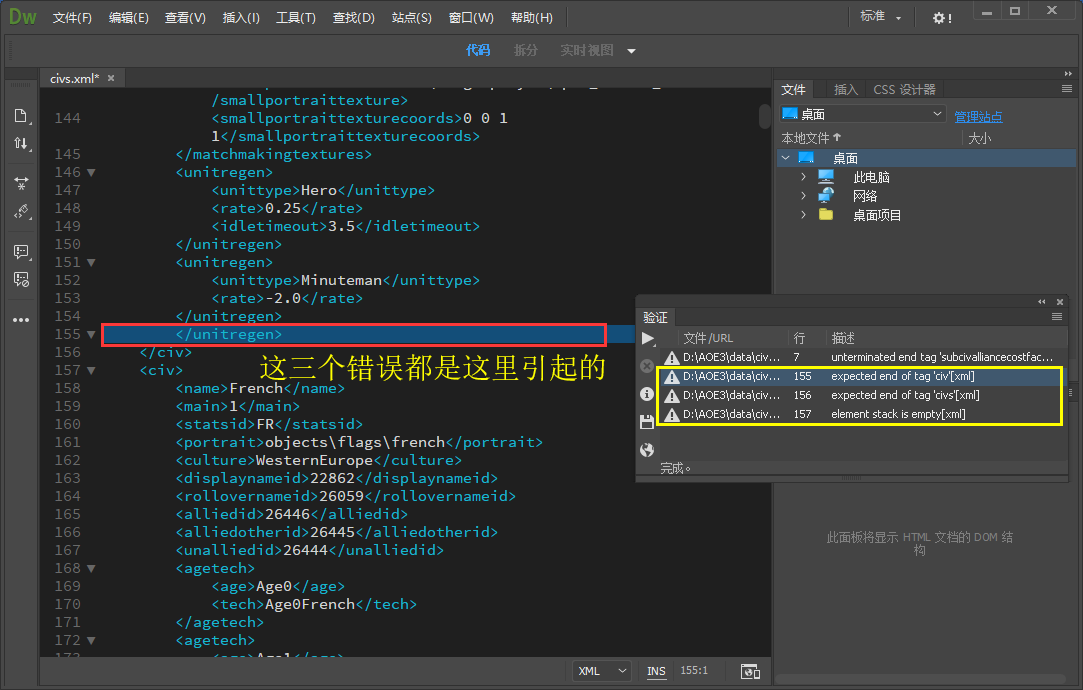Open the File Management up-down arrows icon
Screen dimensions: 1083x690
tap(20, 144)
